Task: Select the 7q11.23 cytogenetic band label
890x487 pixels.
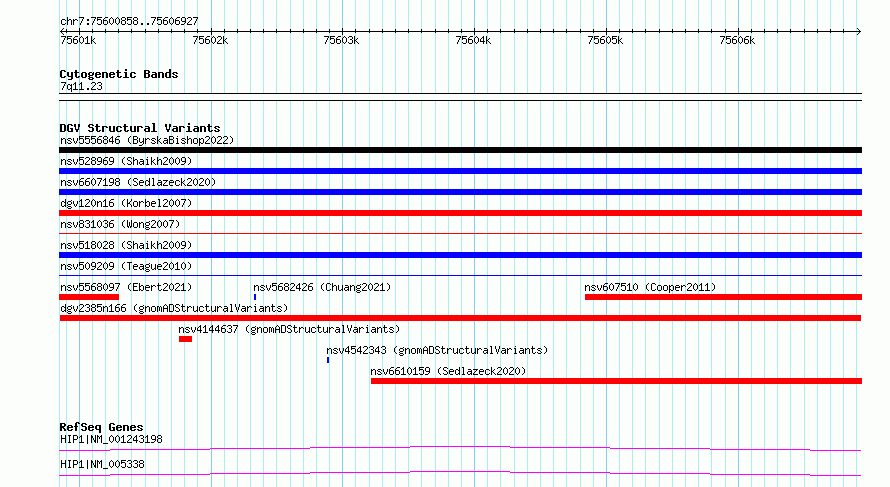Action: pyautogui.click(x=81, y=86)
